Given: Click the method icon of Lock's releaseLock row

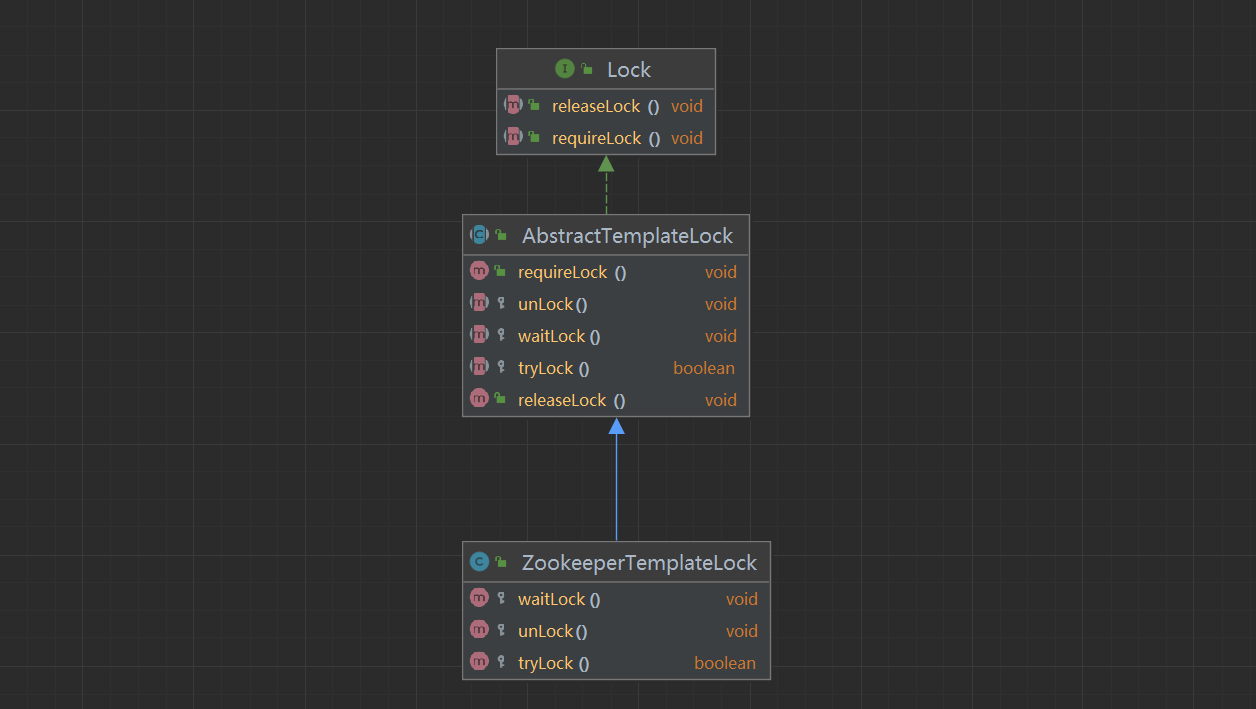Looking at the screenshot, I should (513, 105).
